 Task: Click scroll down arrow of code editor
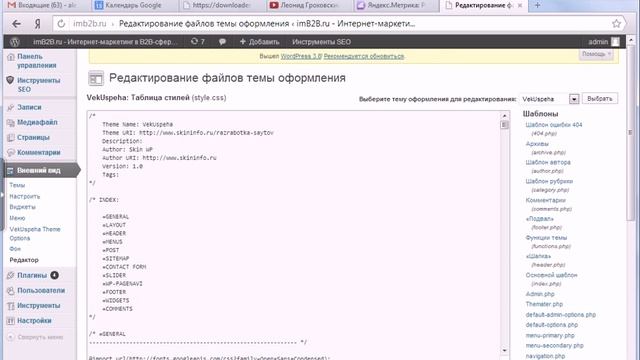click(504, 351)
